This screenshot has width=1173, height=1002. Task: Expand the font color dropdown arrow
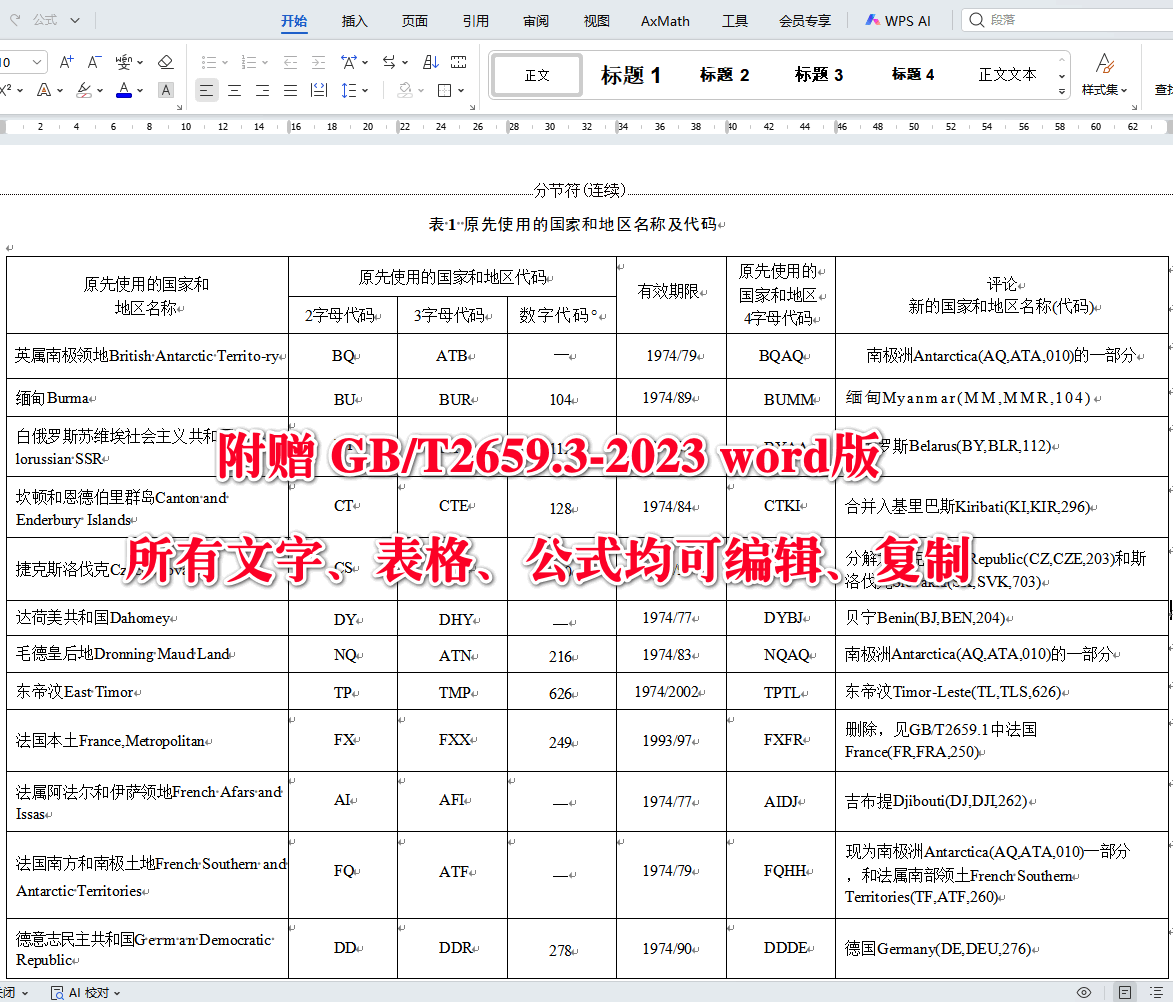point(140,90)
